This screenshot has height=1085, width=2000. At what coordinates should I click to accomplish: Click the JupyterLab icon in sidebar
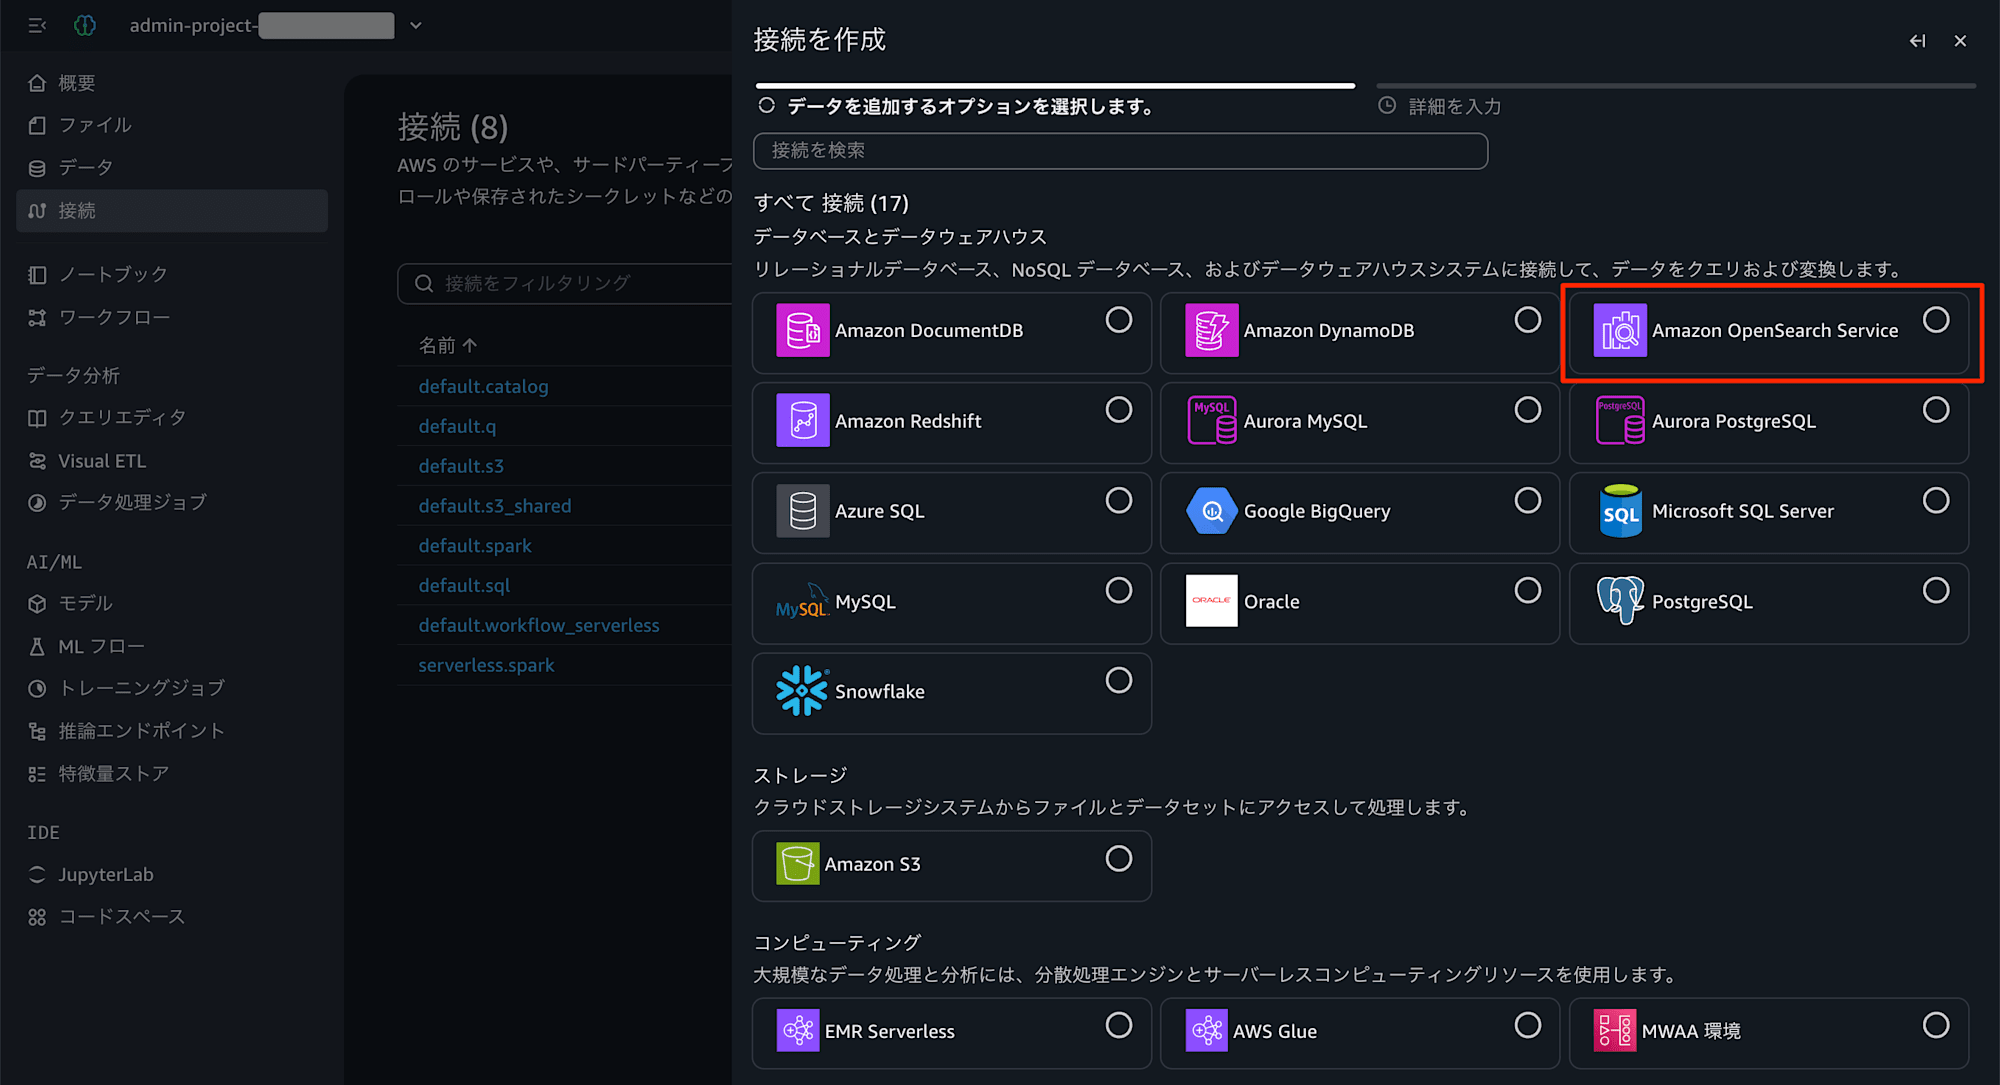37,874
